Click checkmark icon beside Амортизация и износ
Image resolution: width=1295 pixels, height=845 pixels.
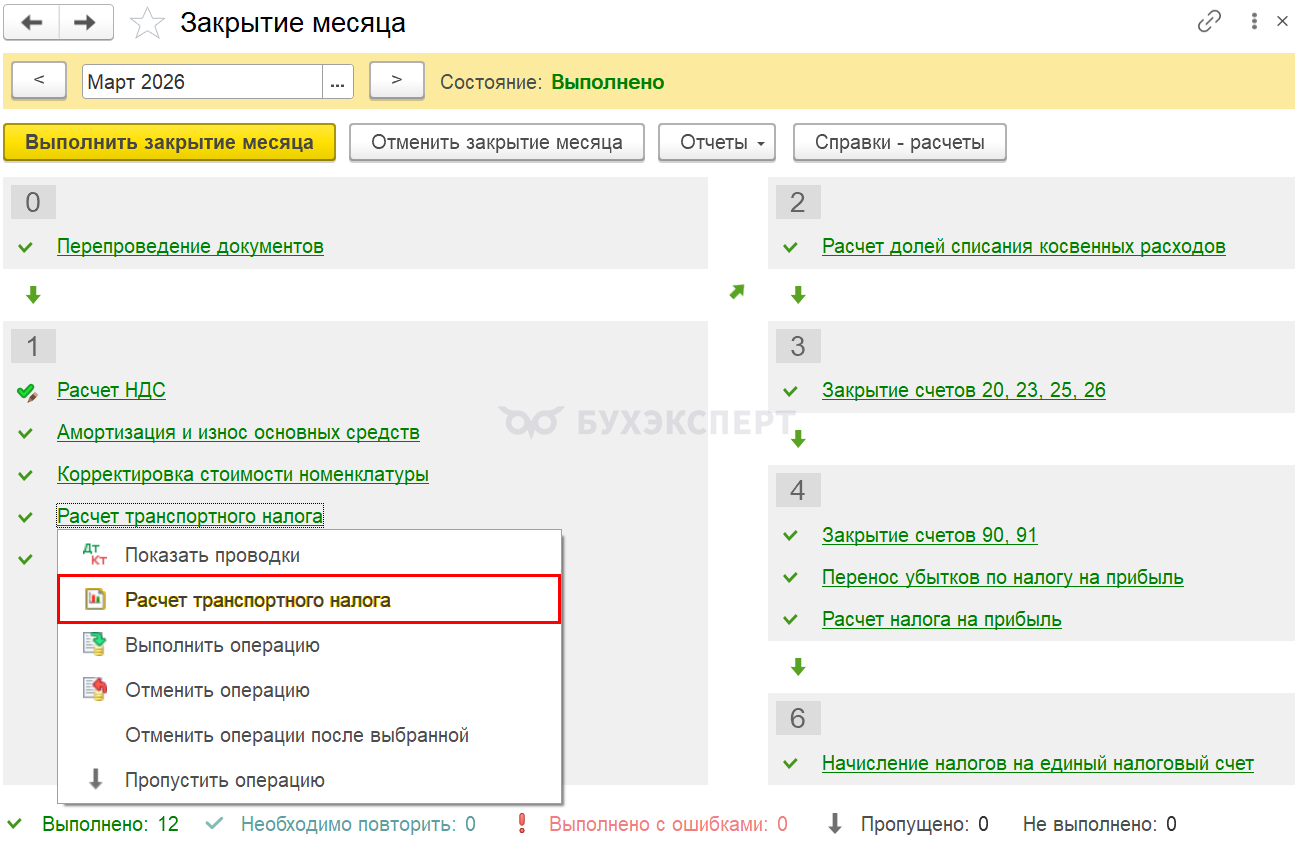tap(26, 433)
